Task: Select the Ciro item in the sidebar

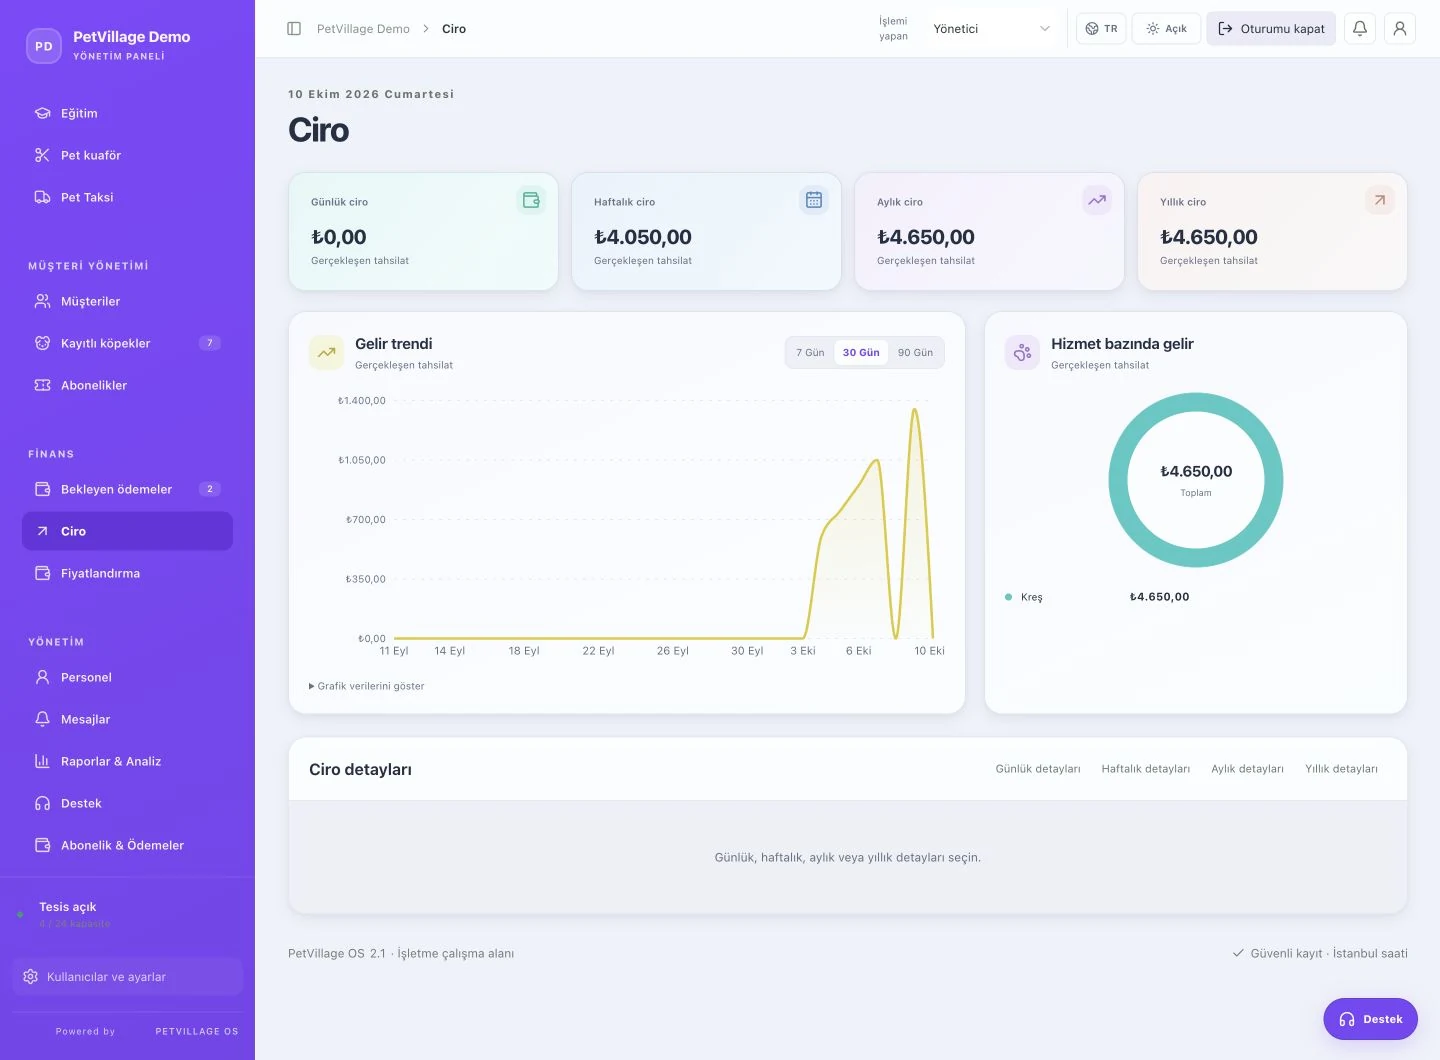Action: click(127, 531)
